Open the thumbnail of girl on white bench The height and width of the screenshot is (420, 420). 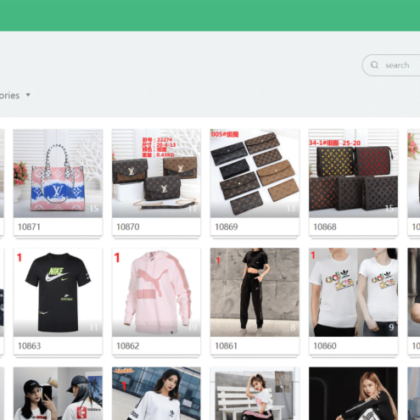coord(255,394)
